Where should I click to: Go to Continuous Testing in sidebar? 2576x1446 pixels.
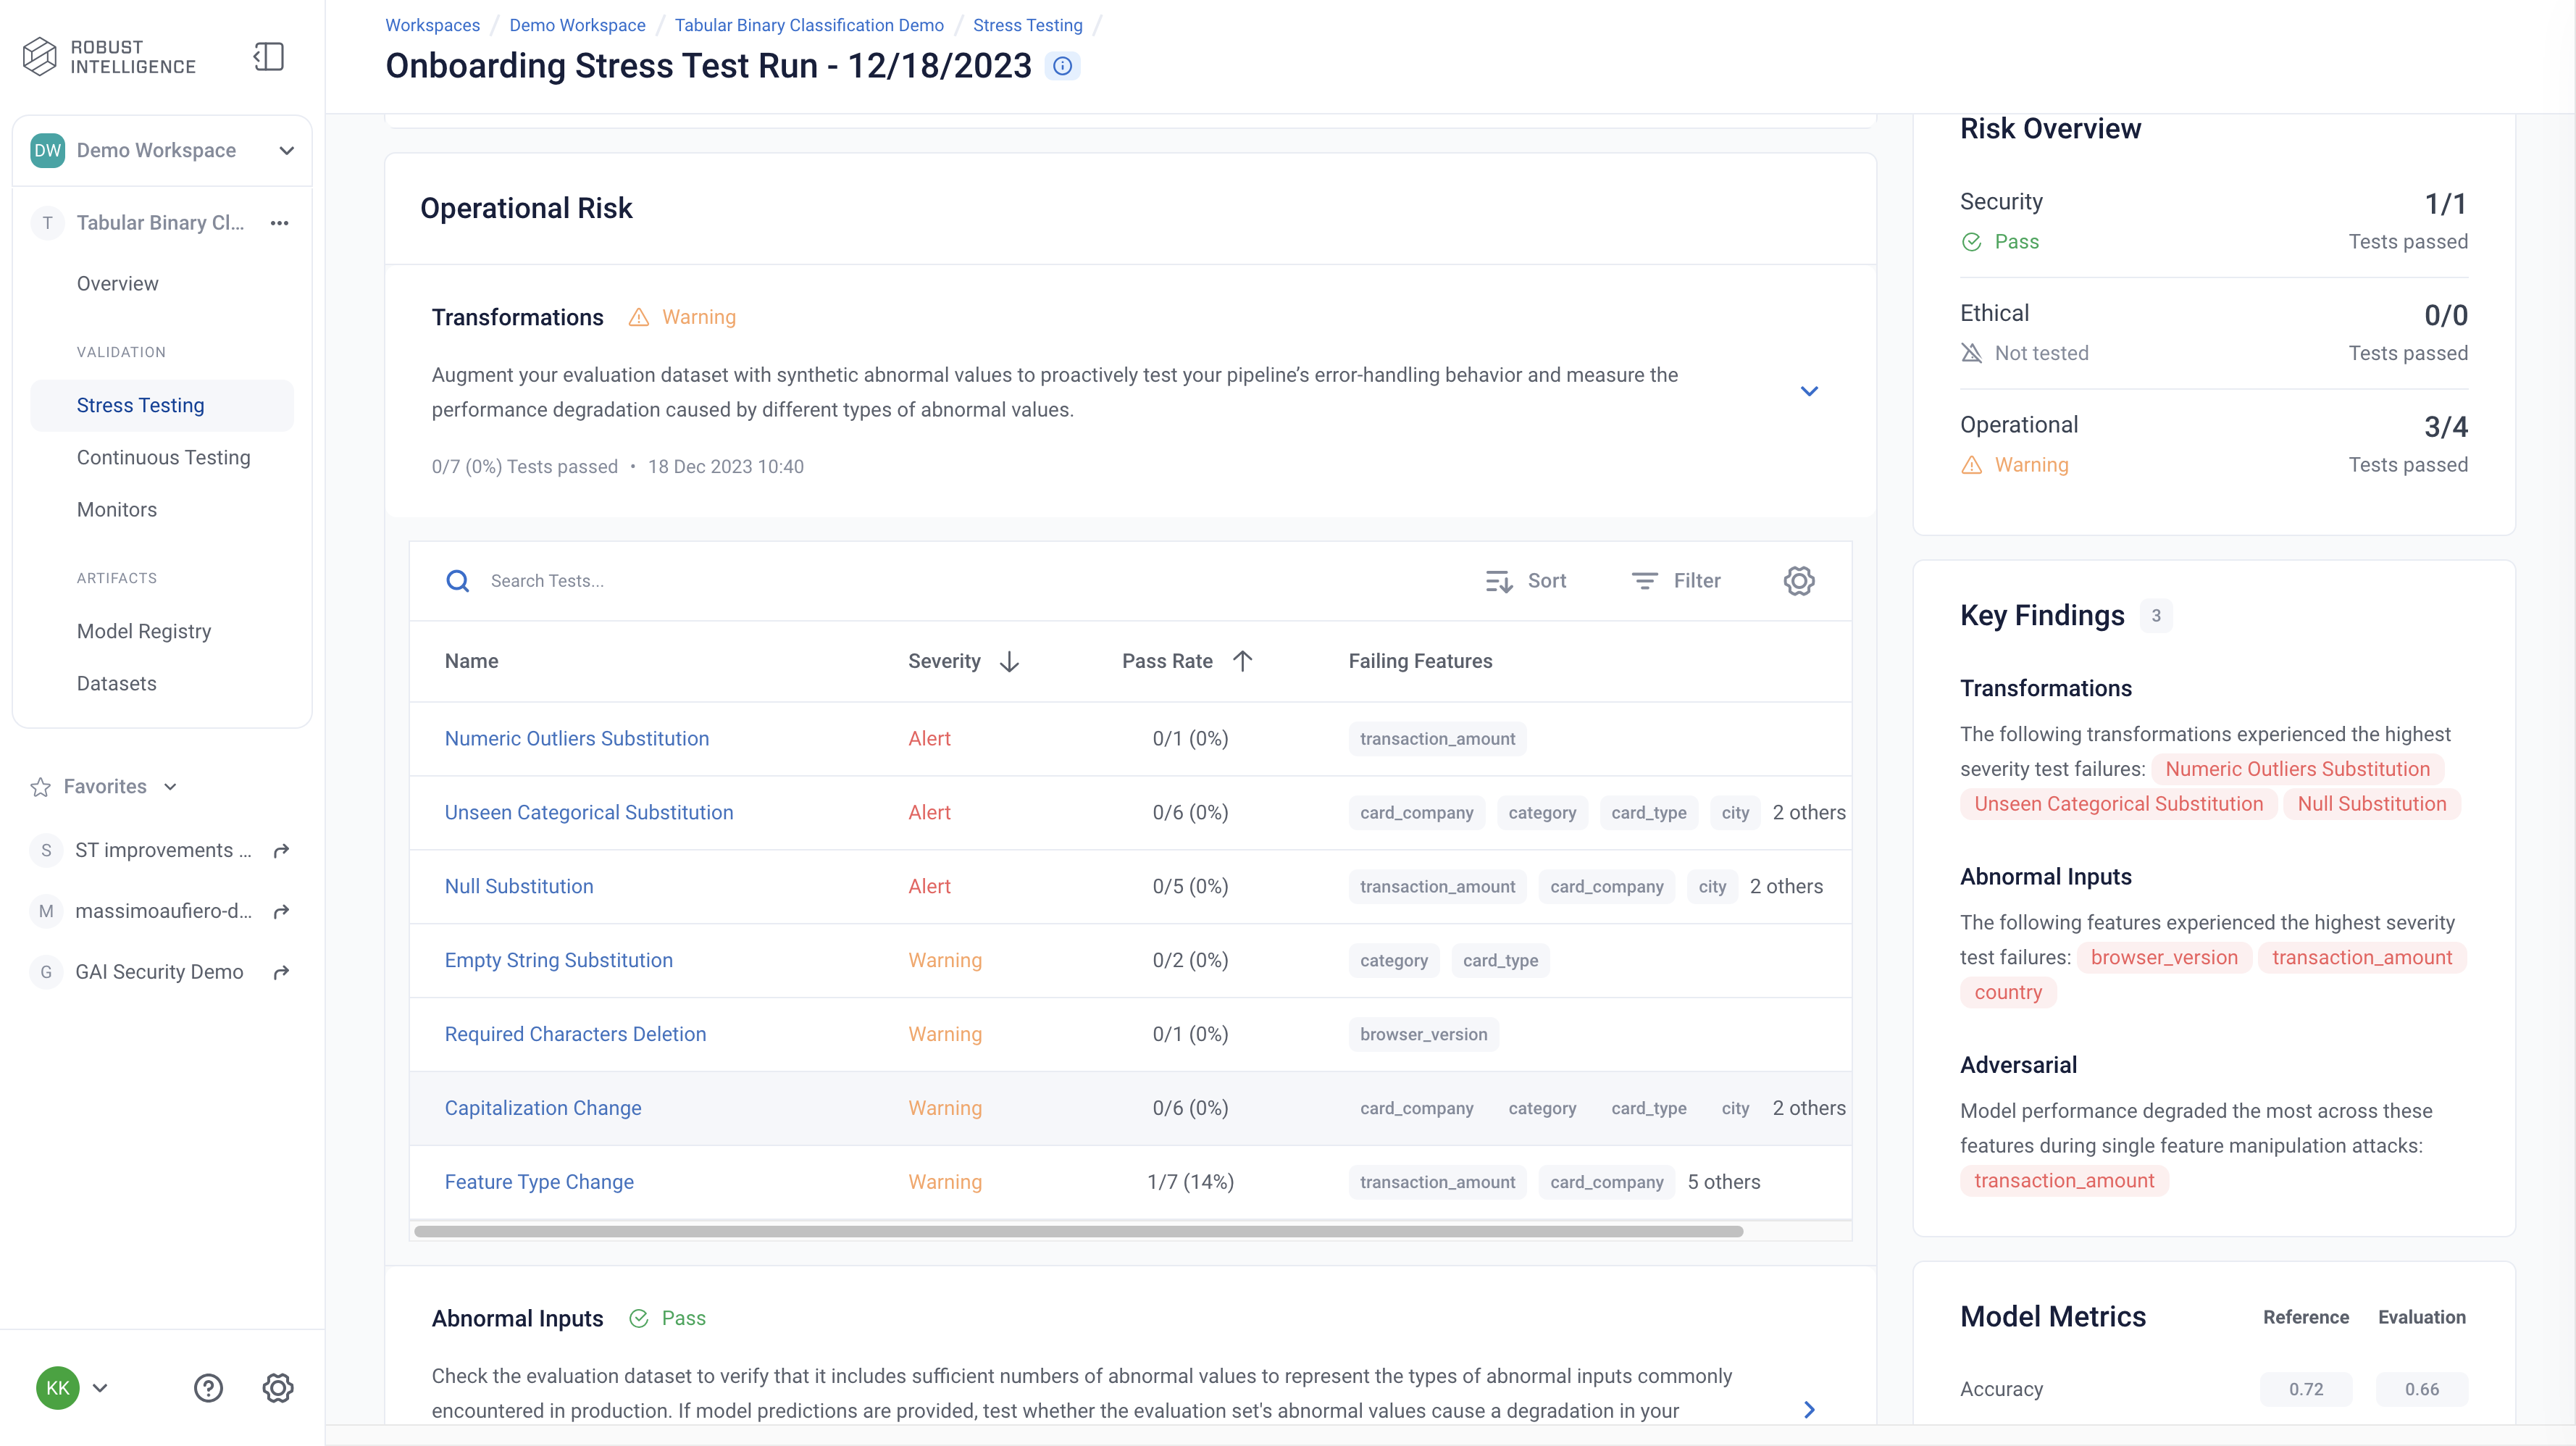tap(164, 458)
